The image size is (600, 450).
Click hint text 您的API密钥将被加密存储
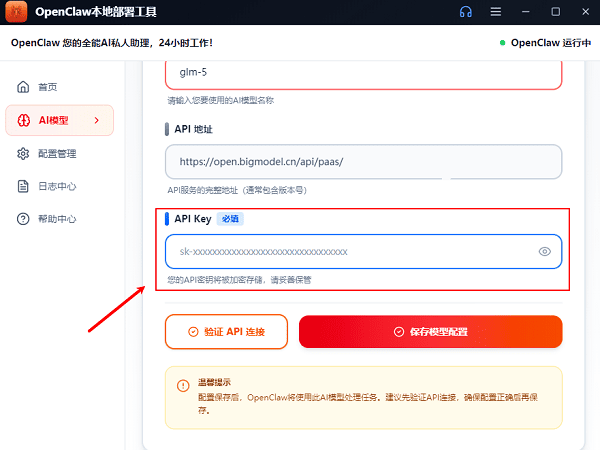click(239, 280)
